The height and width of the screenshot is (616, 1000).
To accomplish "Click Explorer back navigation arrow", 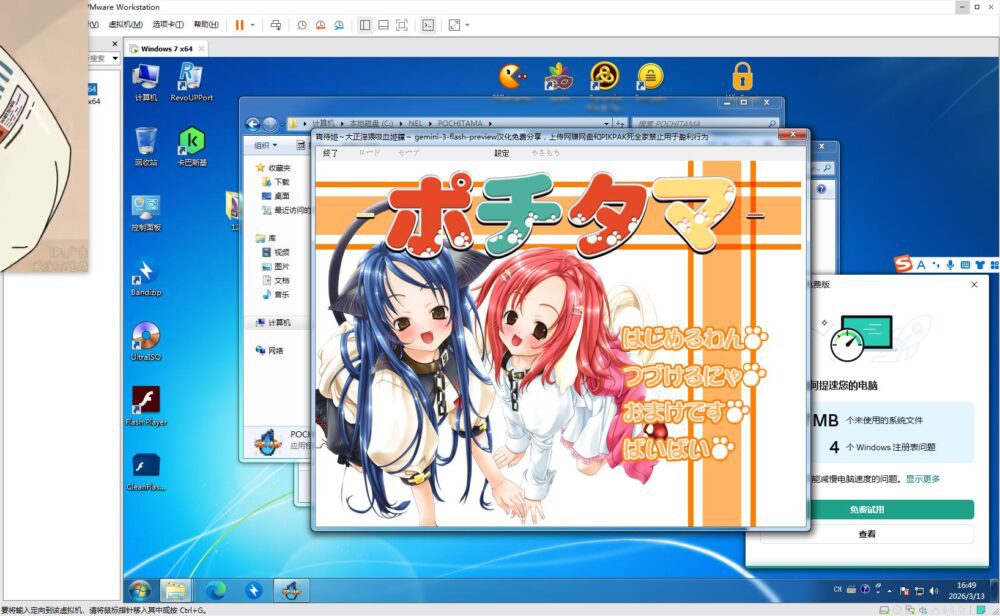I will point(253,124).
